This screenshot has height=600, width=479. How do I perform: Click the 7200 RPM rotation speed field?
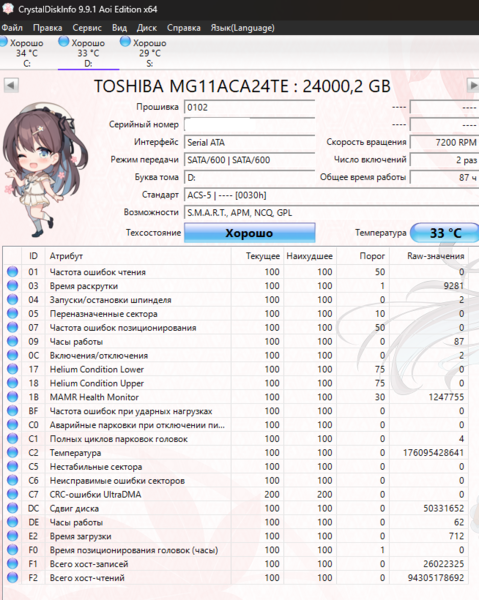[445, 142]
